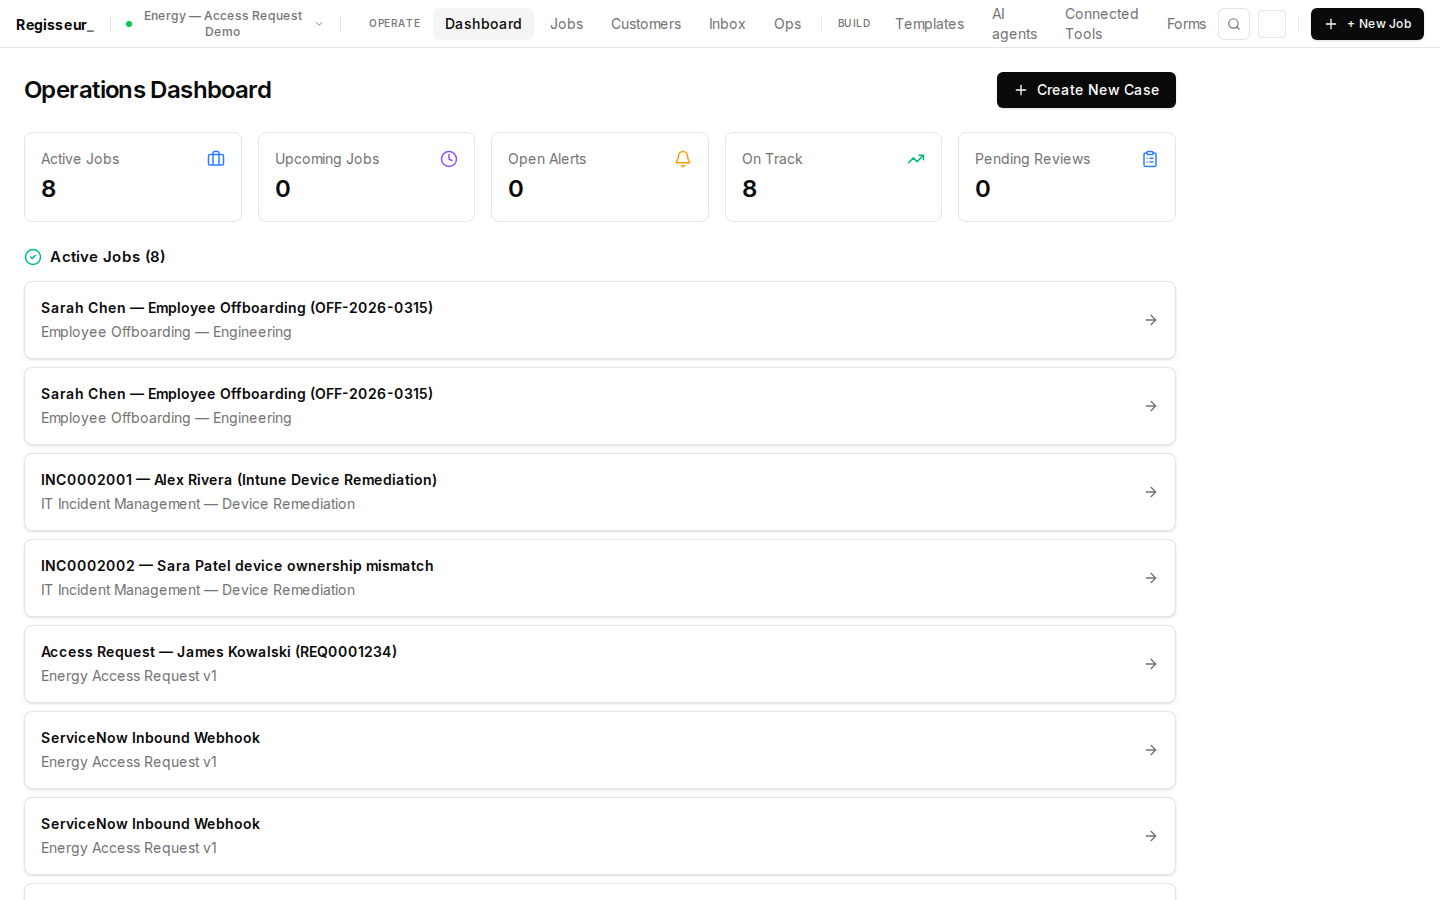The width and height of the screenshot is (1440, 900).
Task: Navigate to AI agents
Action: coord(1014,24)
